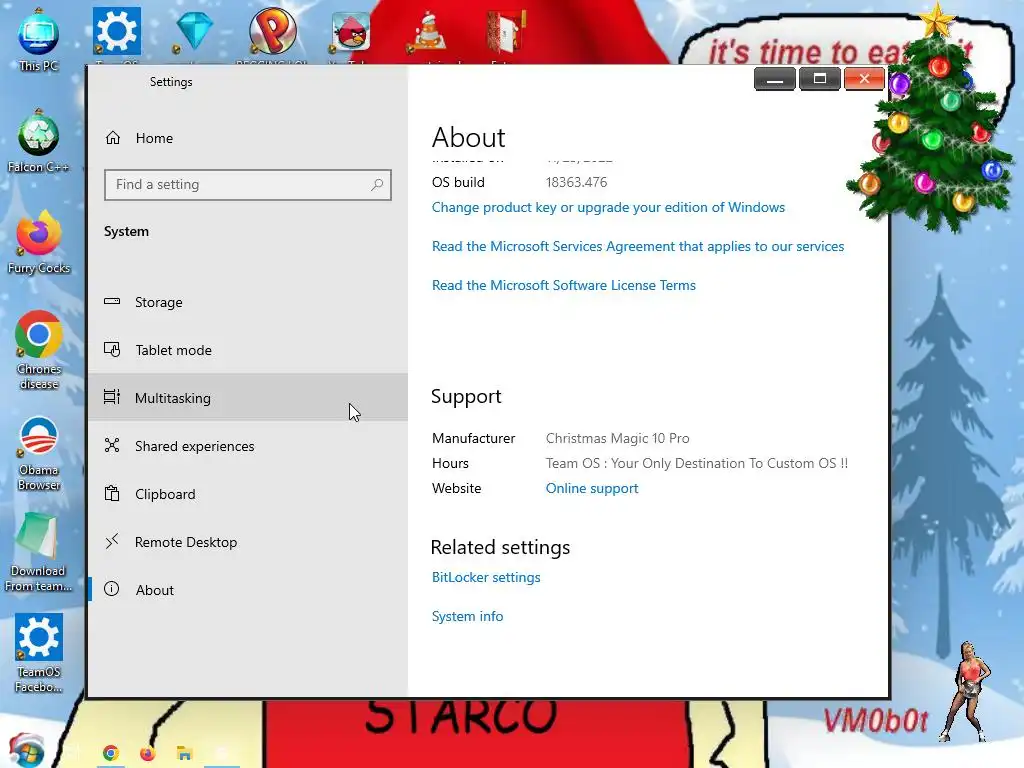The height and width of the screenshot is (768, 1024).
Task: Click the Tablet mode icon
Action: coord(112,349)
